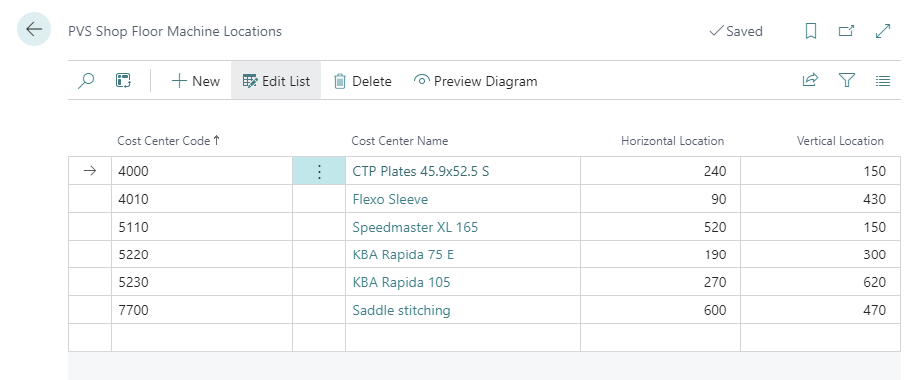Image resolution: width=906 pixels, height=380 pixels.
Task: Select cost center code 5220 cell
Action: [x=202, y=255]
